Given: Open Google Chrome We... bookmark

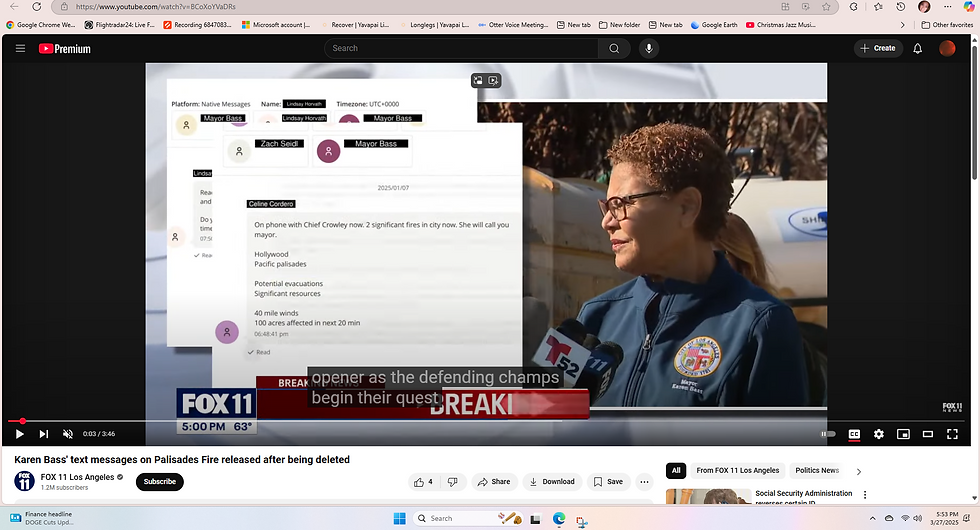Looking at the screenshot, I should pyautogui.click(x=41, y=25).
